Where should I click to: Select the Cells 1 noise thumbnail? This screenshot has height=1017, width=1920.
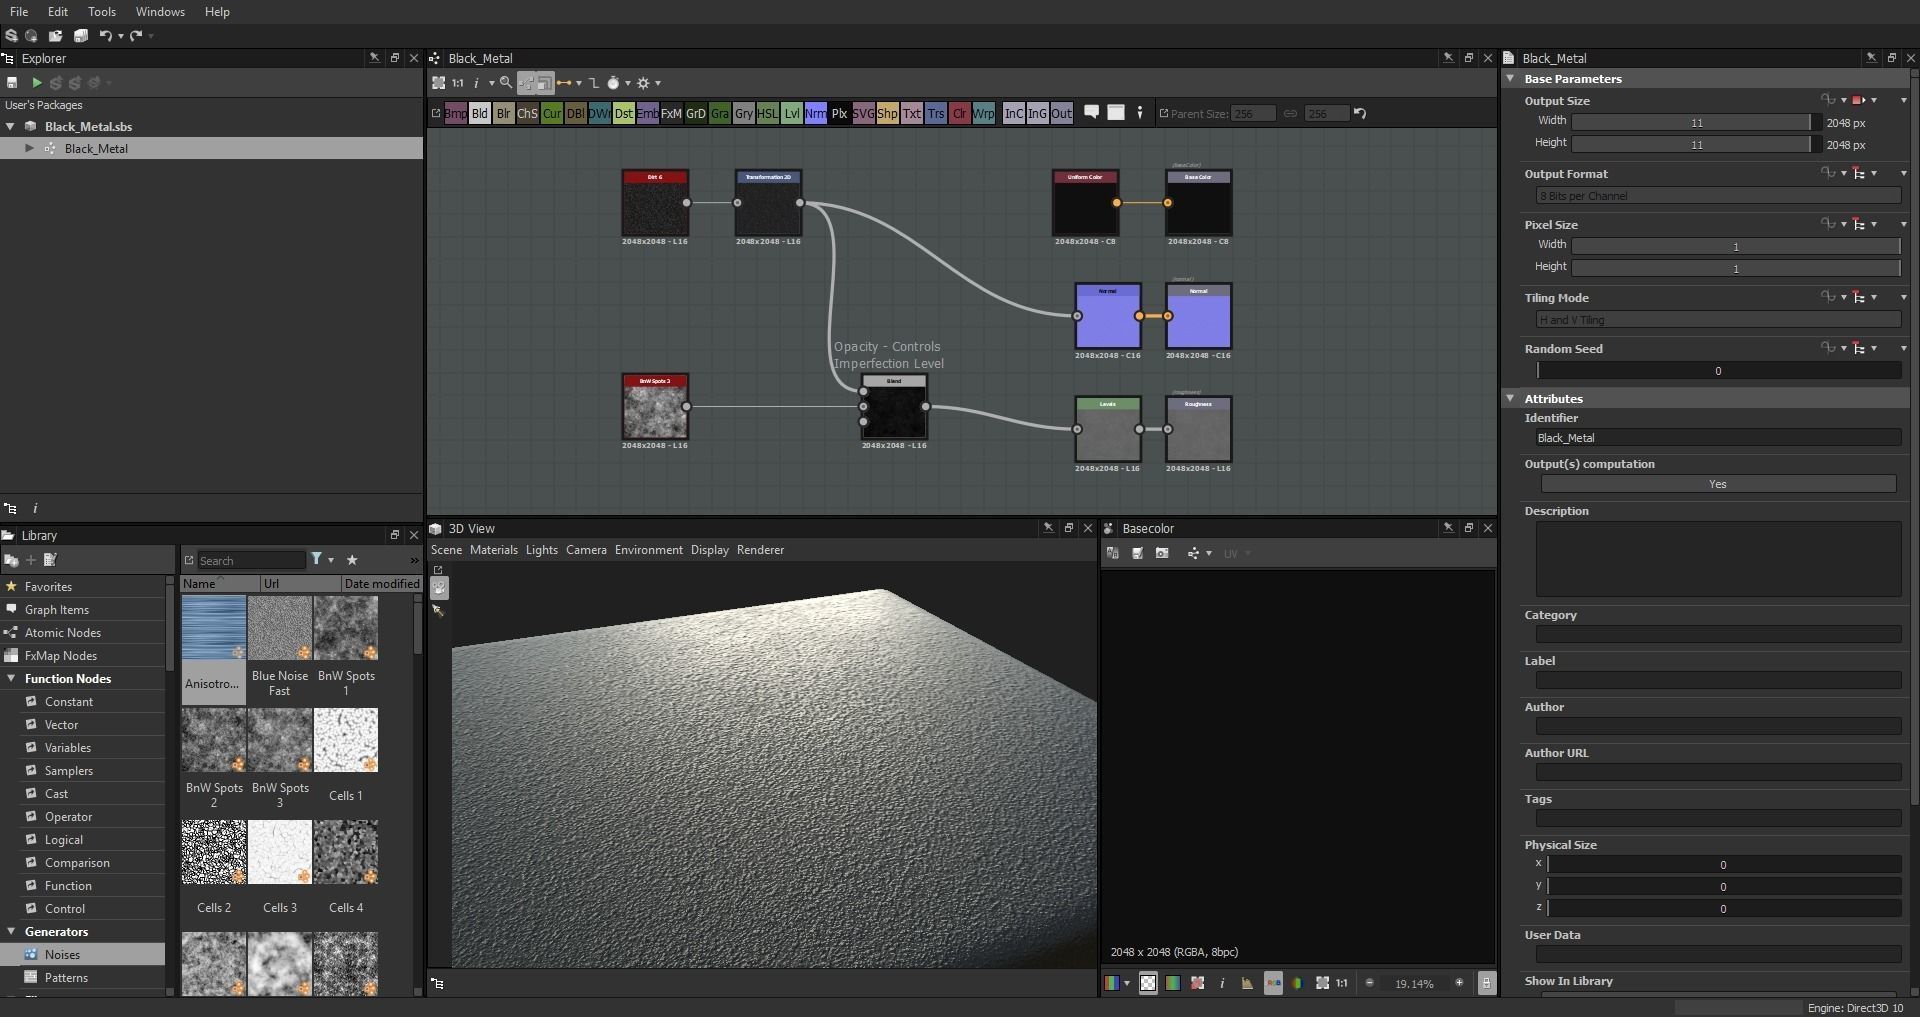[346, 741]
